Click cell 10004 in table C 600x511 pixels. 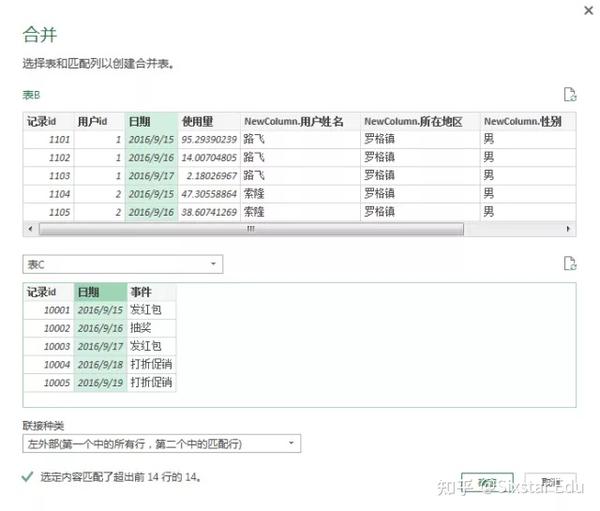tap(49, 364)
